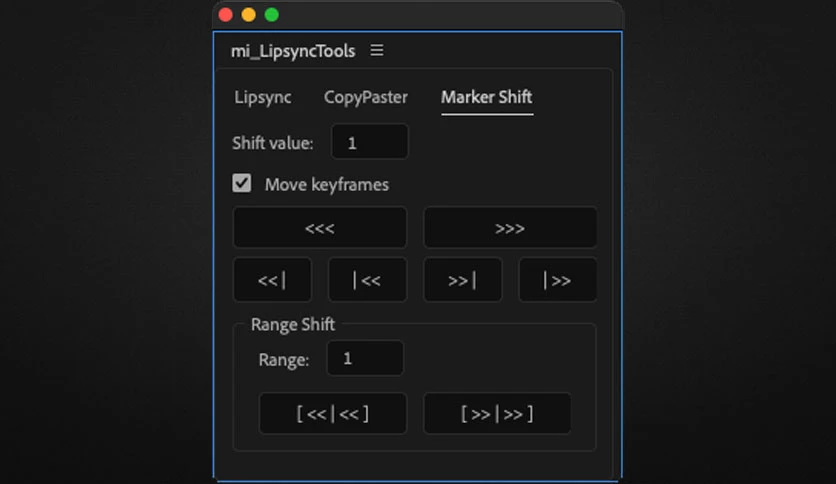Click the <<< shift left button
836x484 pixels.
[320, 228]
